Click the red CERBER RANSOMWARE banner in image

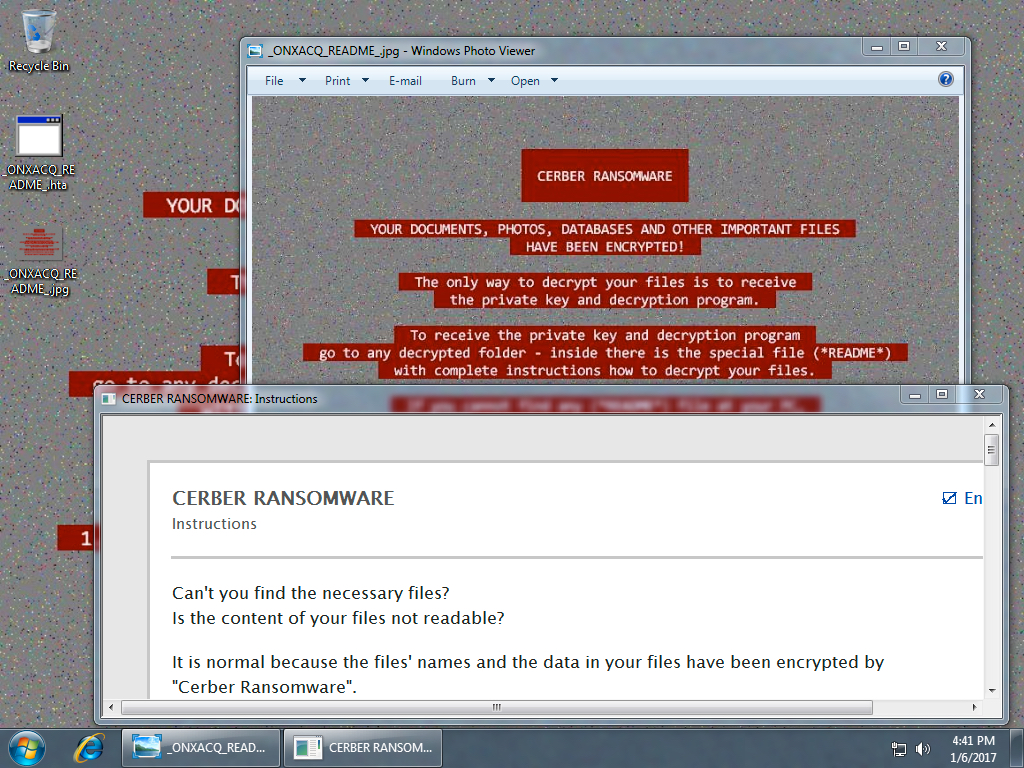605,176
